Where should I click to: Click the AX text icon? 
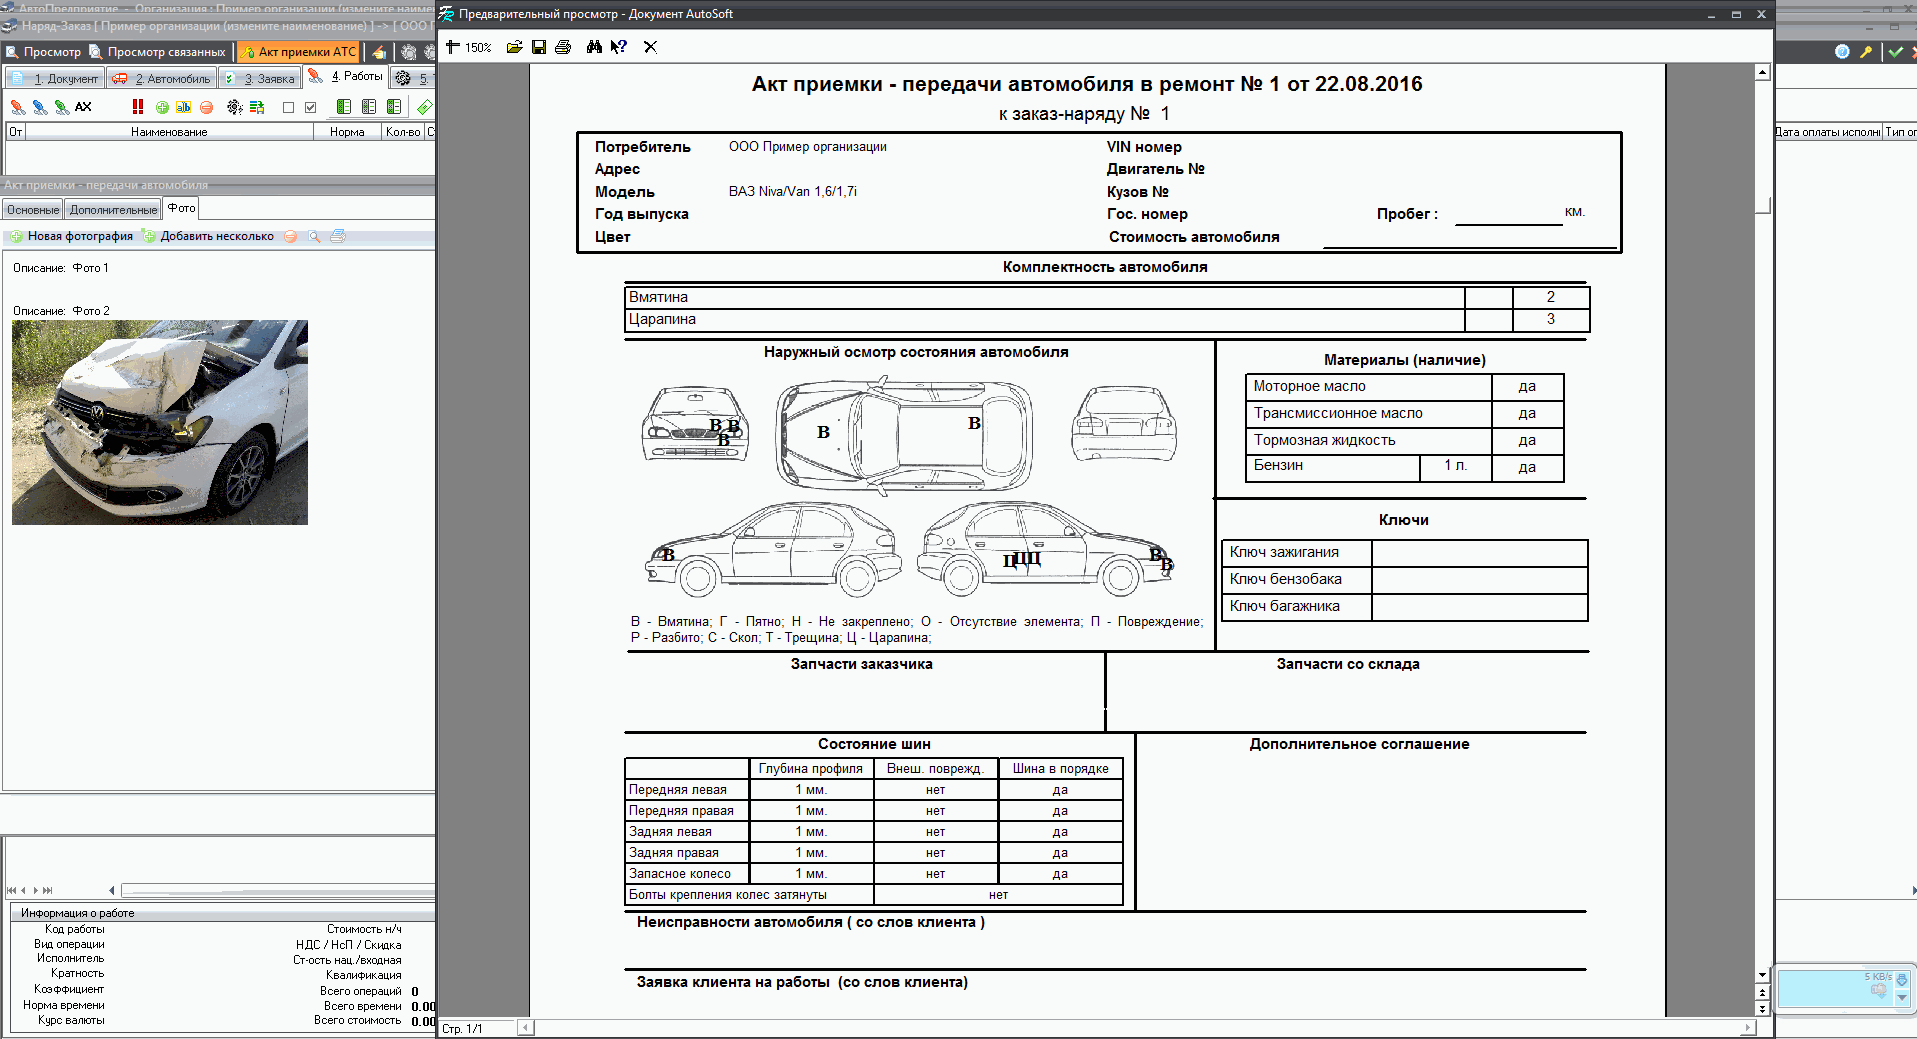pos(83,107)
